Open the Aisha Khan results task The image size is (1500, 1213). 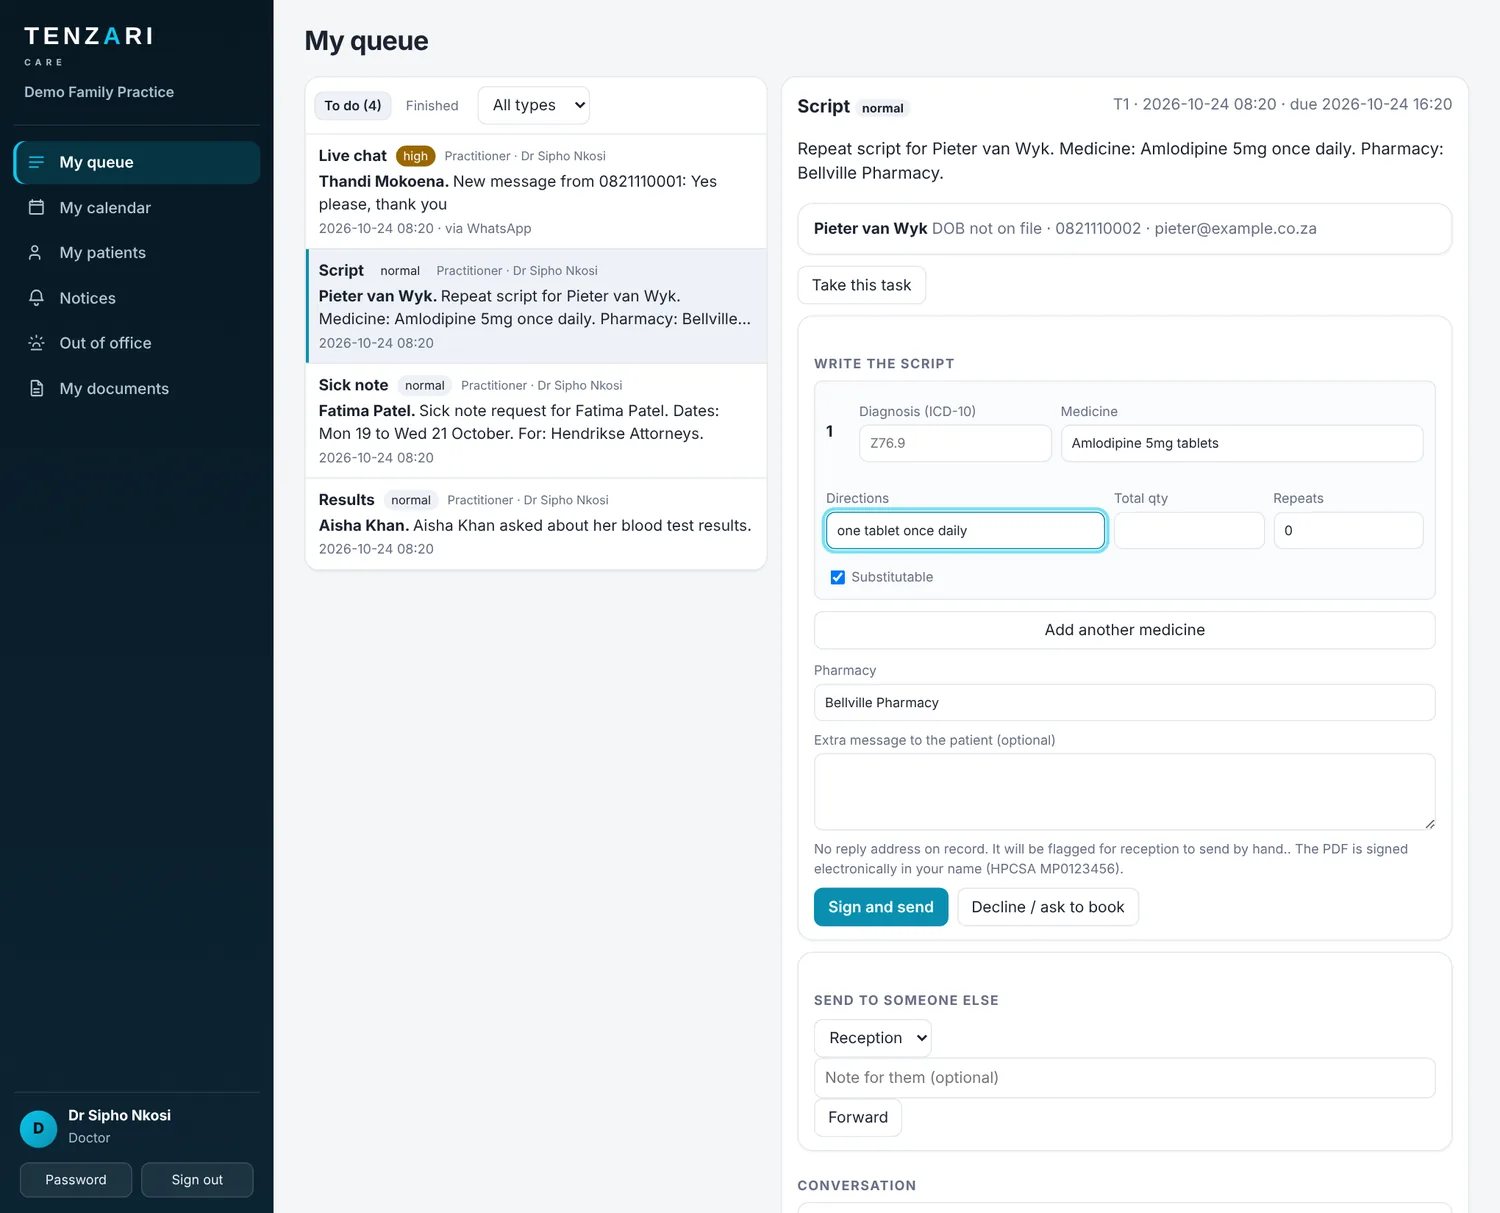click(536, 524)
